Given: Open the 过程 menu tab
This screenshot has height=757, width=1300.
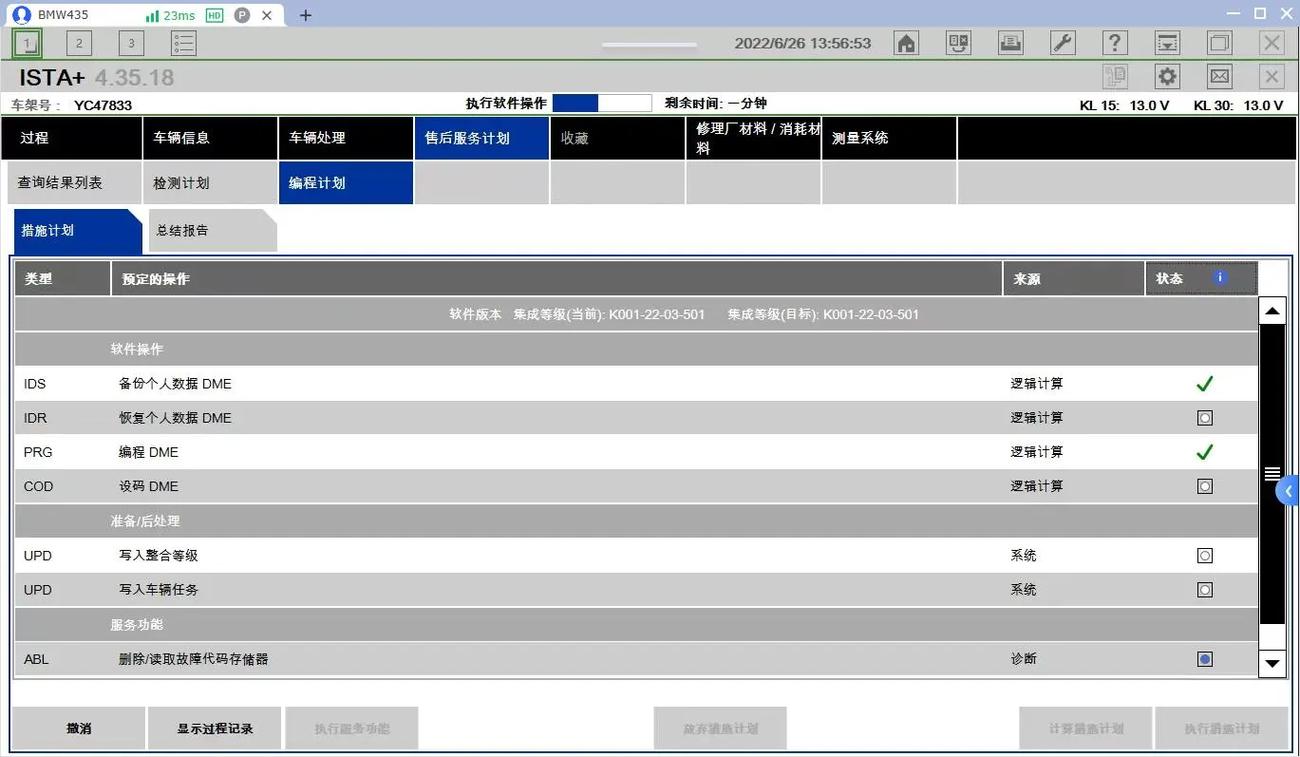Looking at the screenshot, I should coord(71,138).
